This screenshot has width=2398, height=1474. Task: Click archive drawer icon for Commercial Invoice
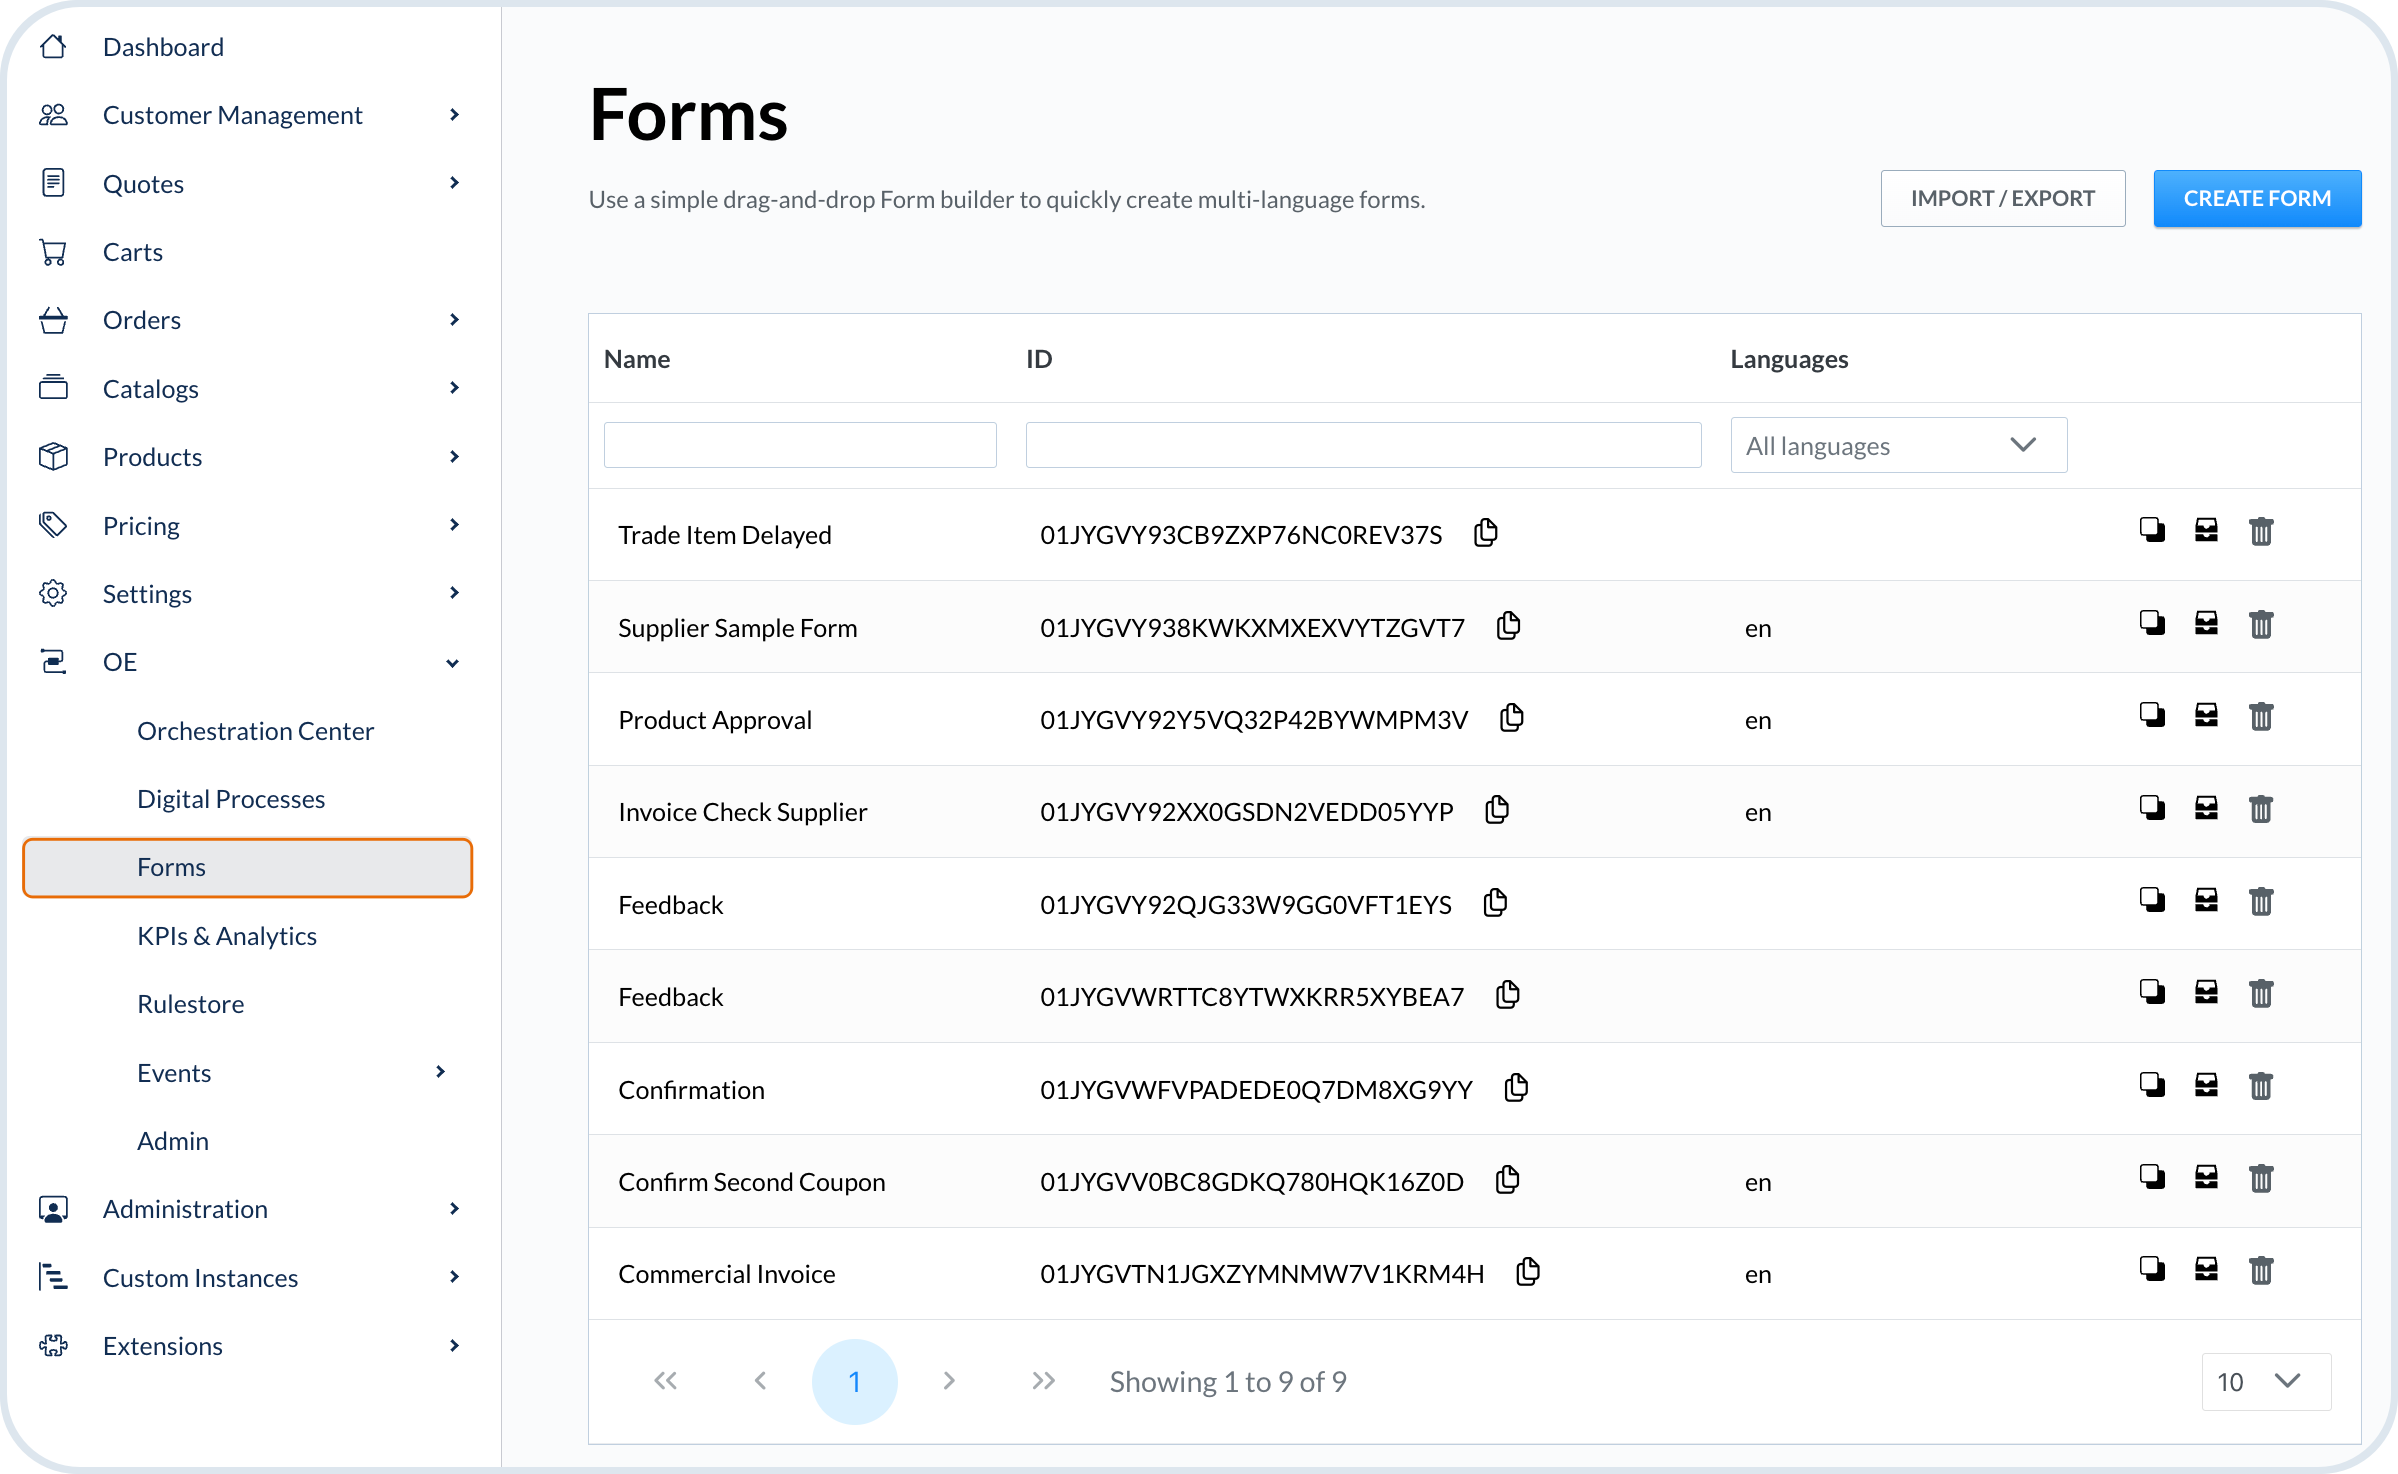tap(2205, 1270)
